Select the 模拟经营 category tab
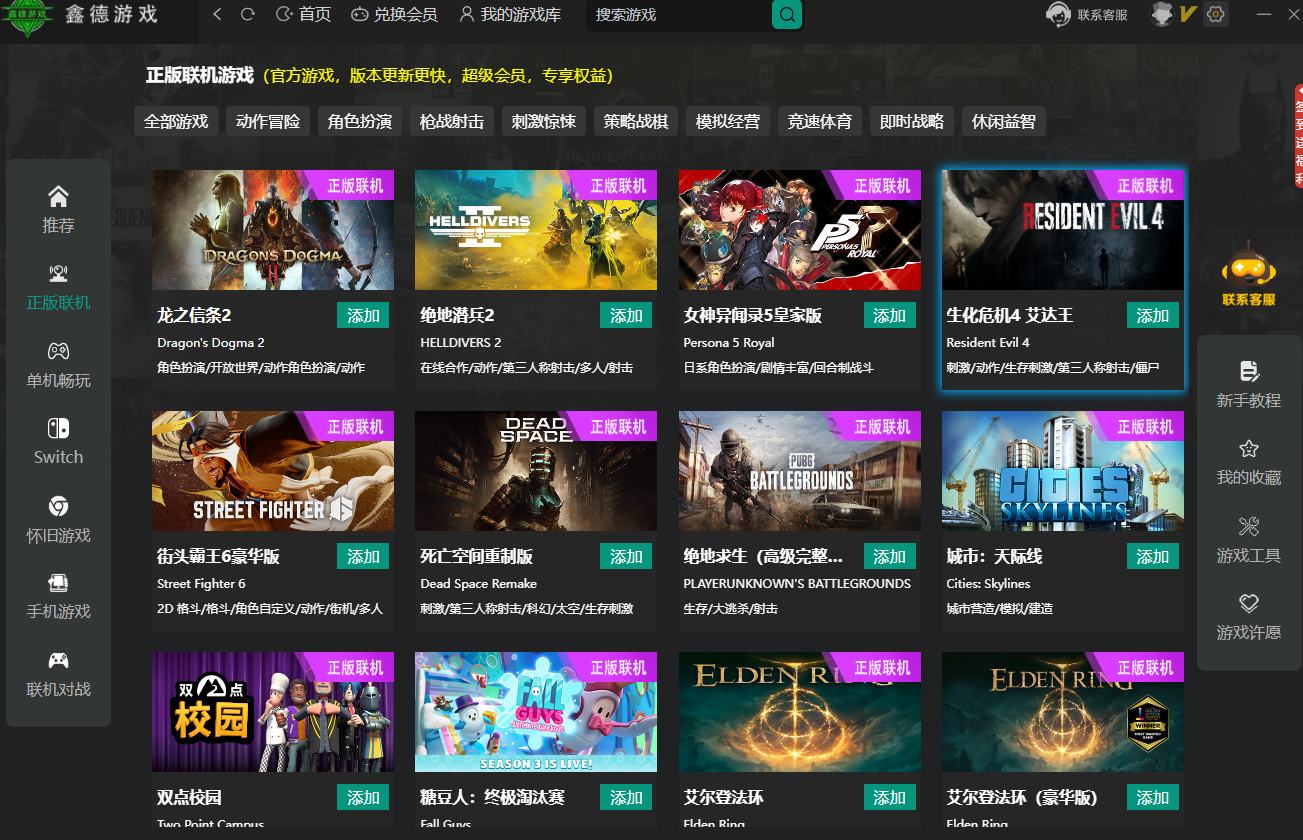1303x840 pixels. click(728, 121)
